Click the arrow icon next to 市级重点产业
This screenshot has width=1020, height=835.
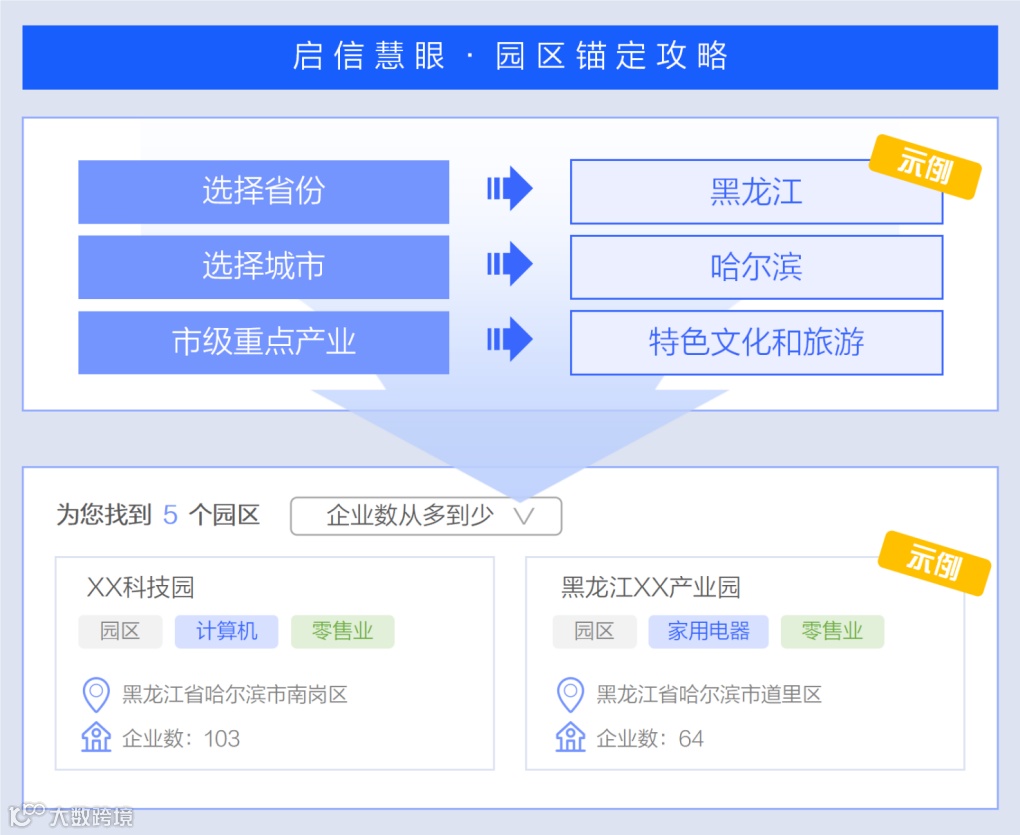click(x=509, y=339)
